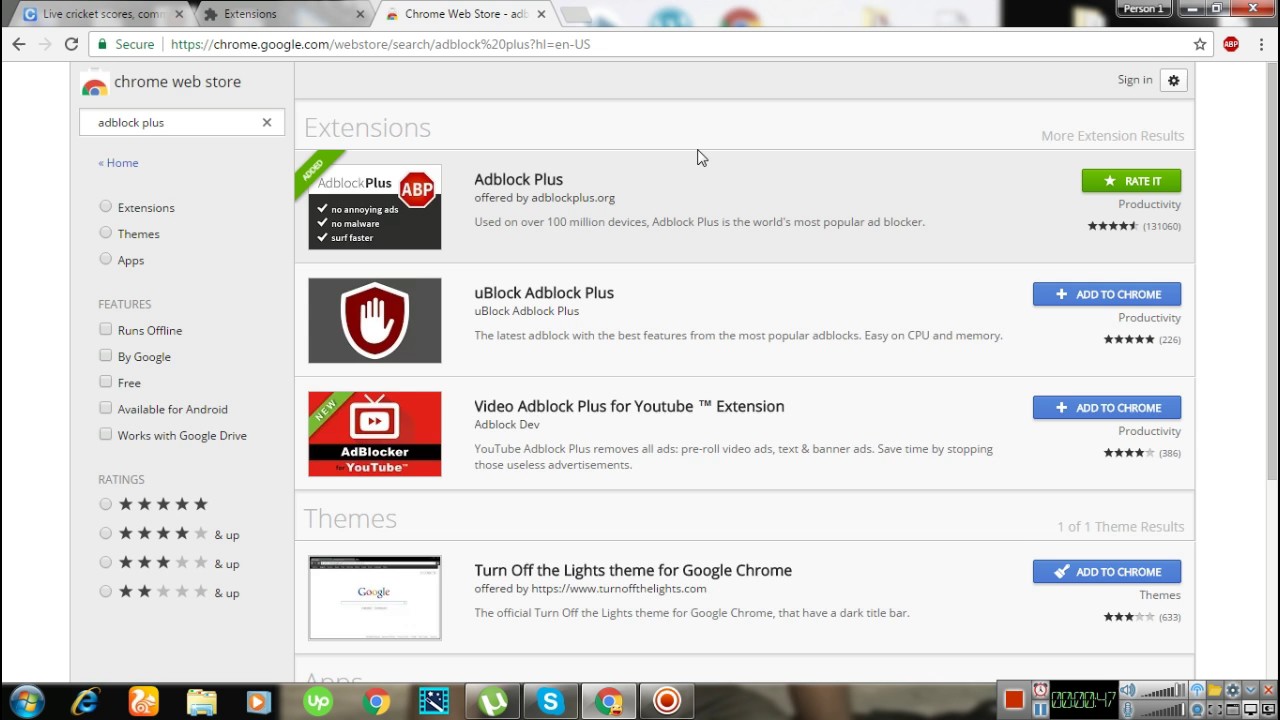Viewport: 1280px width, 720px height.
Task: Open a new browser tab
Action: (x=576, y=14)
